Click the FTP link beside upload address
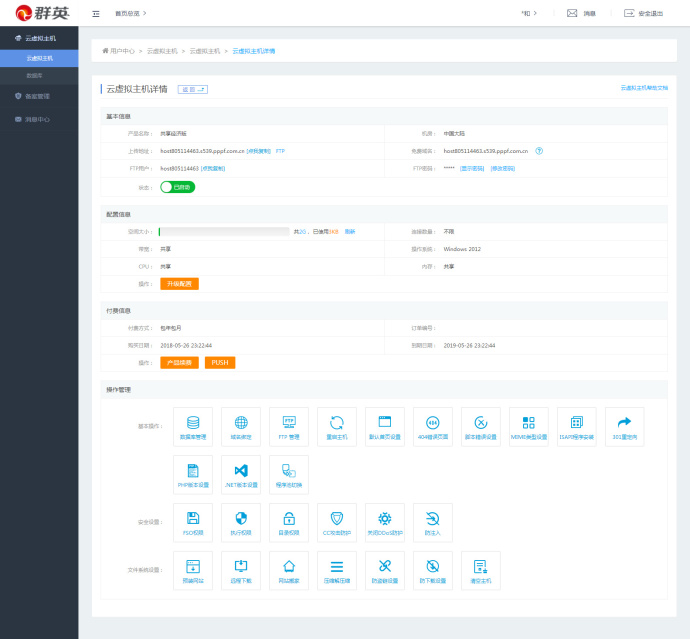Image resolution: width=690 pixels, height=639 pixels. [x=280, y=151]
